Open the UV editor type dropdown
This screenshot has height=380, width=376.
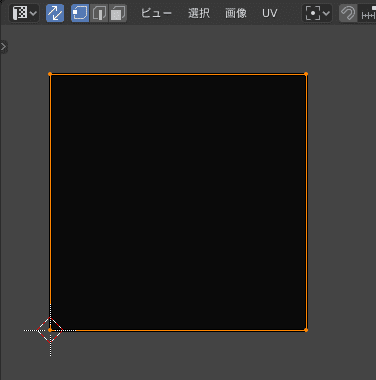pos(24,13)
